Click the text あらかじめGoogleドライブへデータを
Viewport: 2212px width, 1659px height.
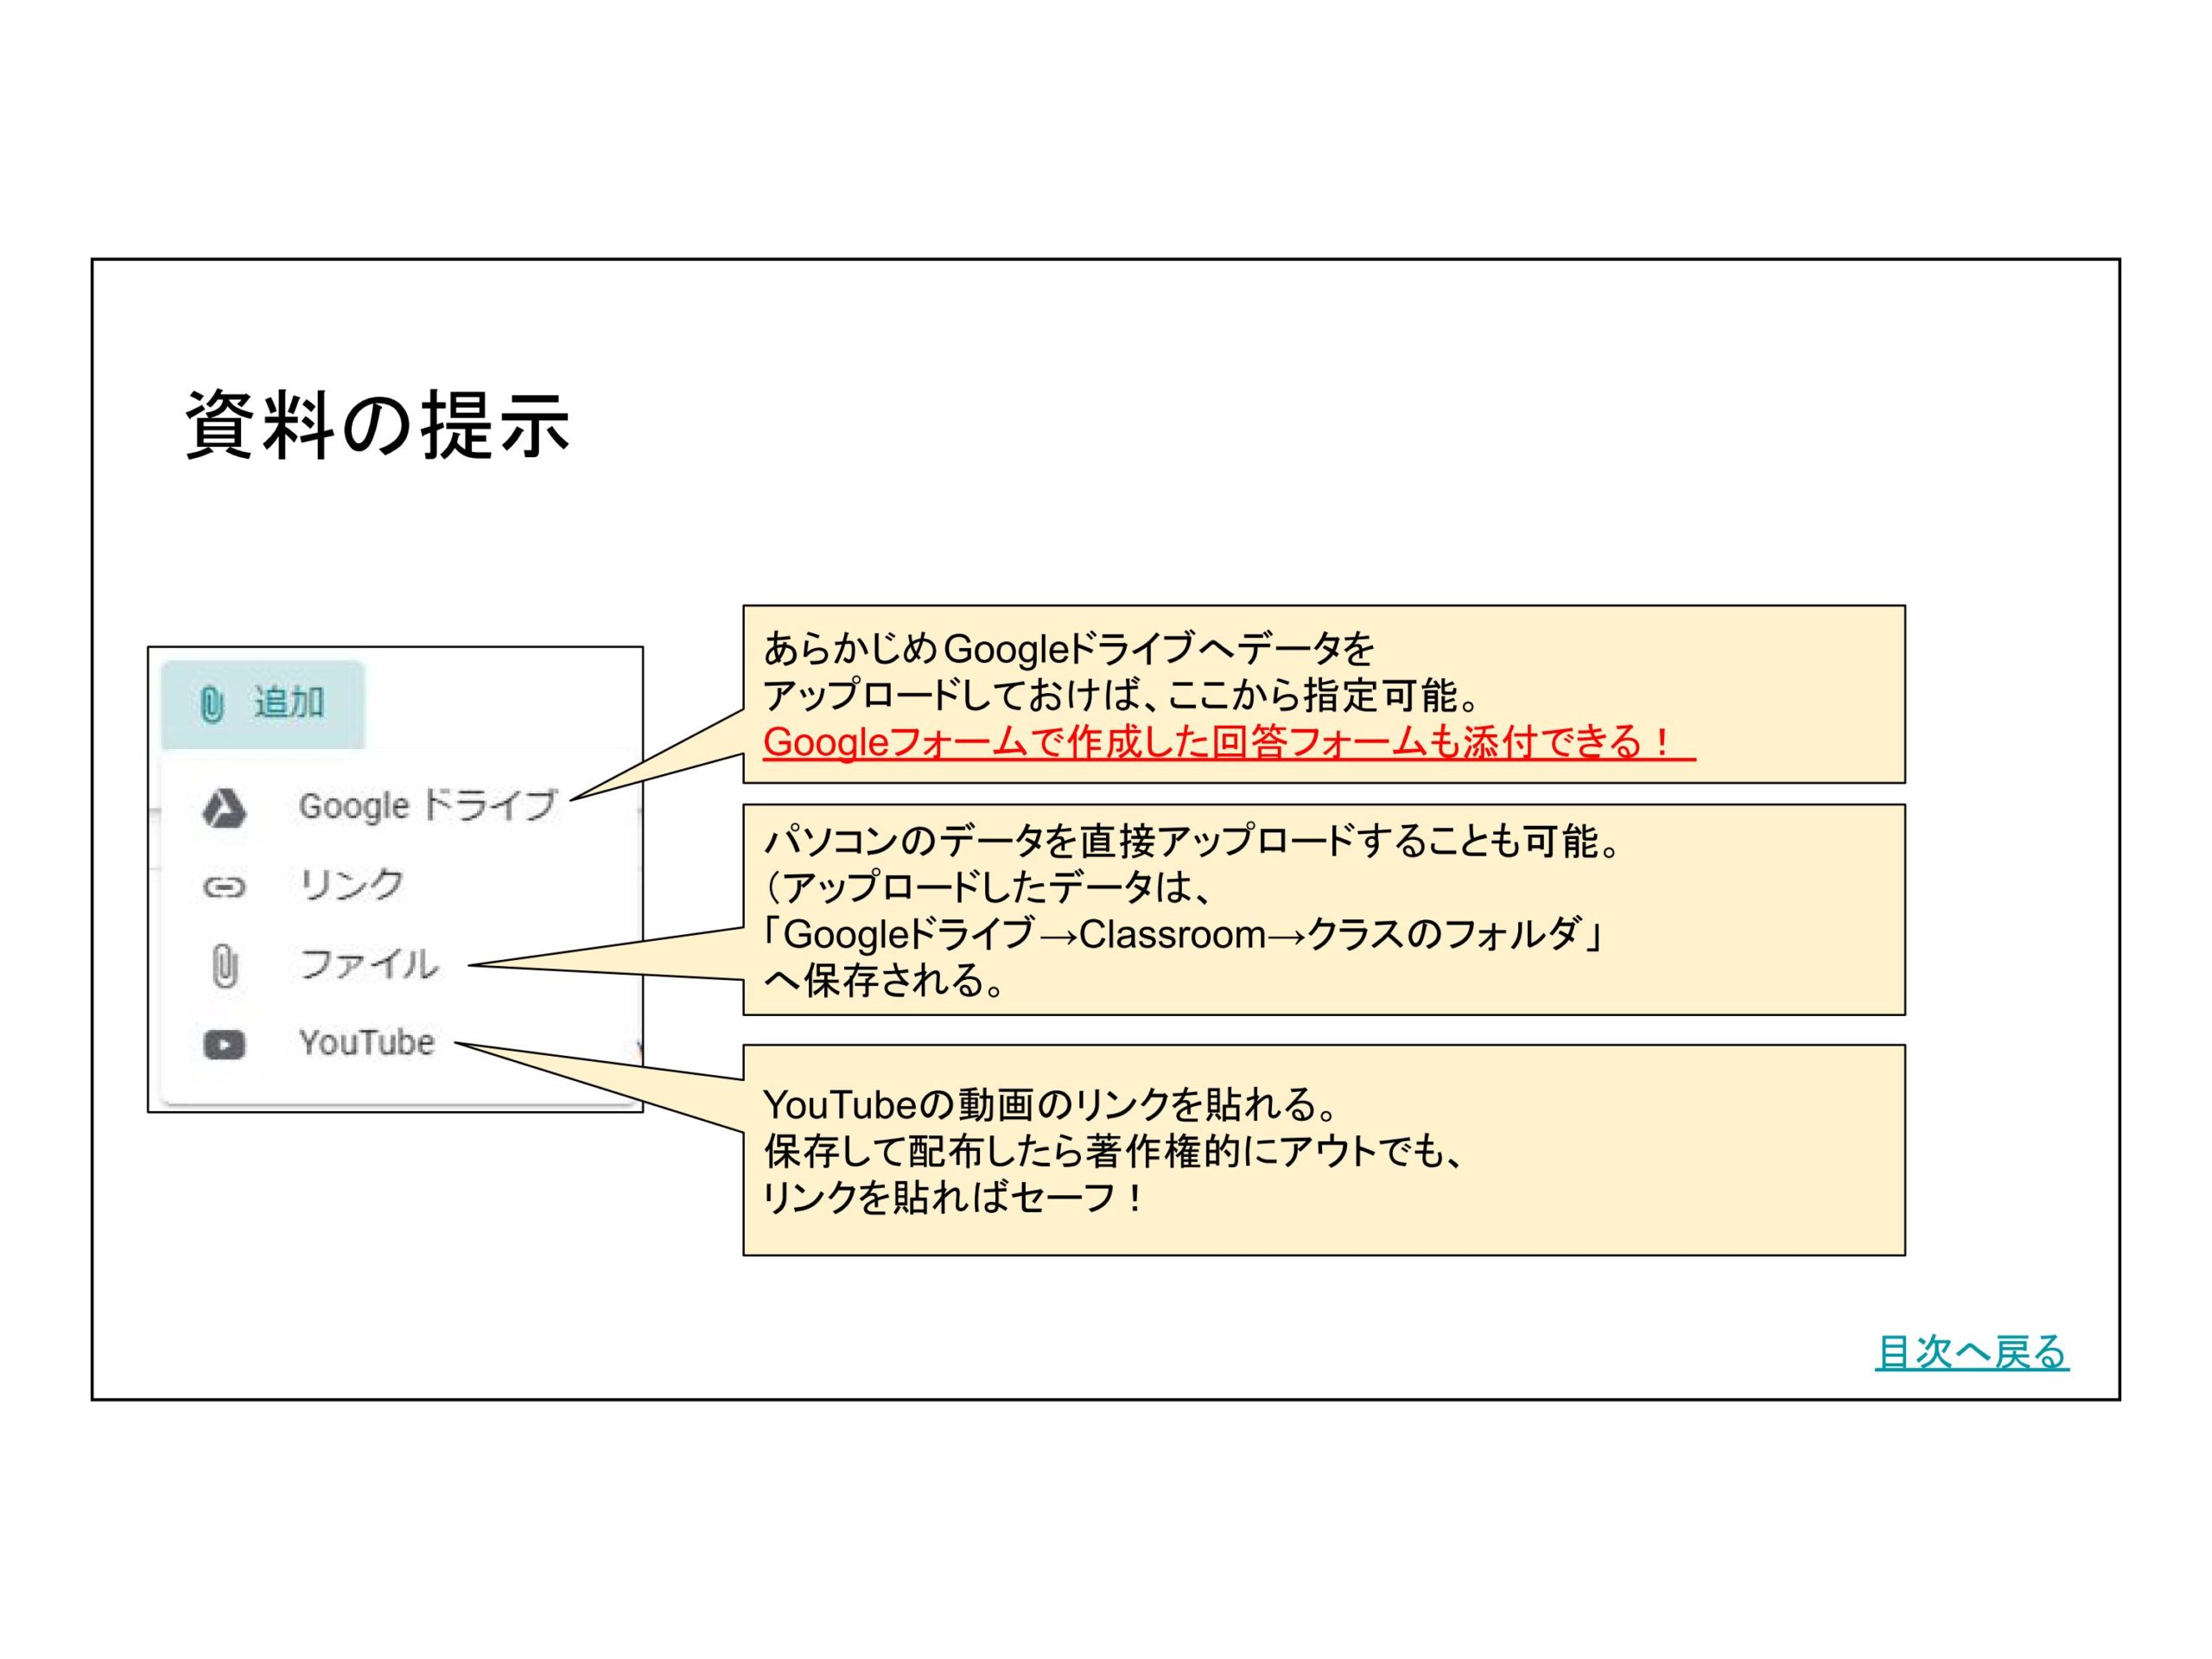pos(1069,649)
